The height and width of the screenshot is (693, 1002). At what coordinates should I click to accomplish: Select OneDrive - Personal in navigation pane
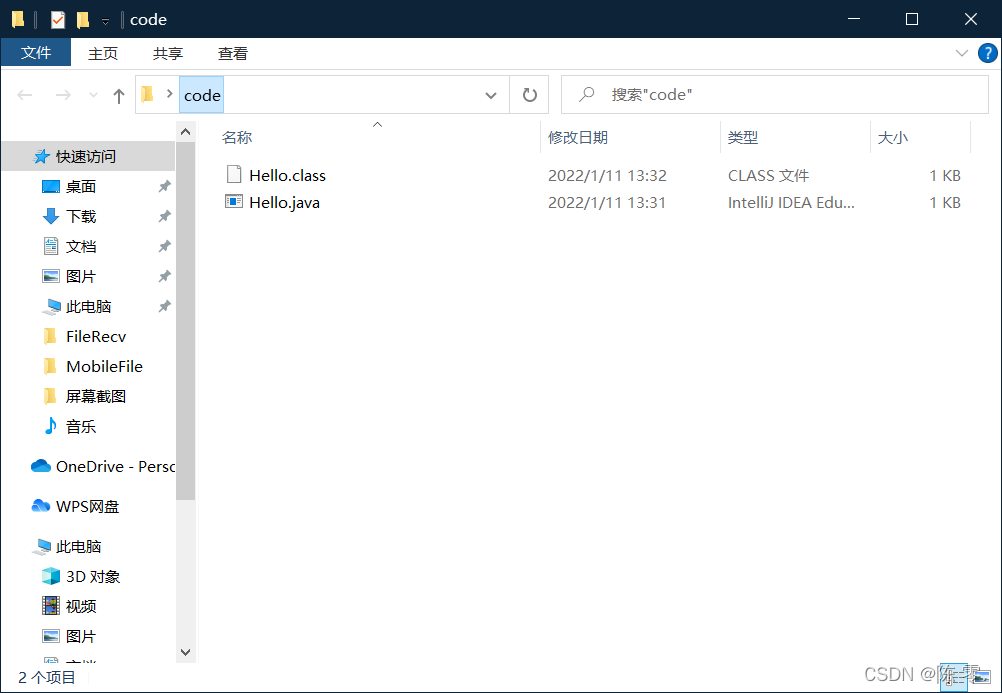pyautogui.click(x=115, y=467)
